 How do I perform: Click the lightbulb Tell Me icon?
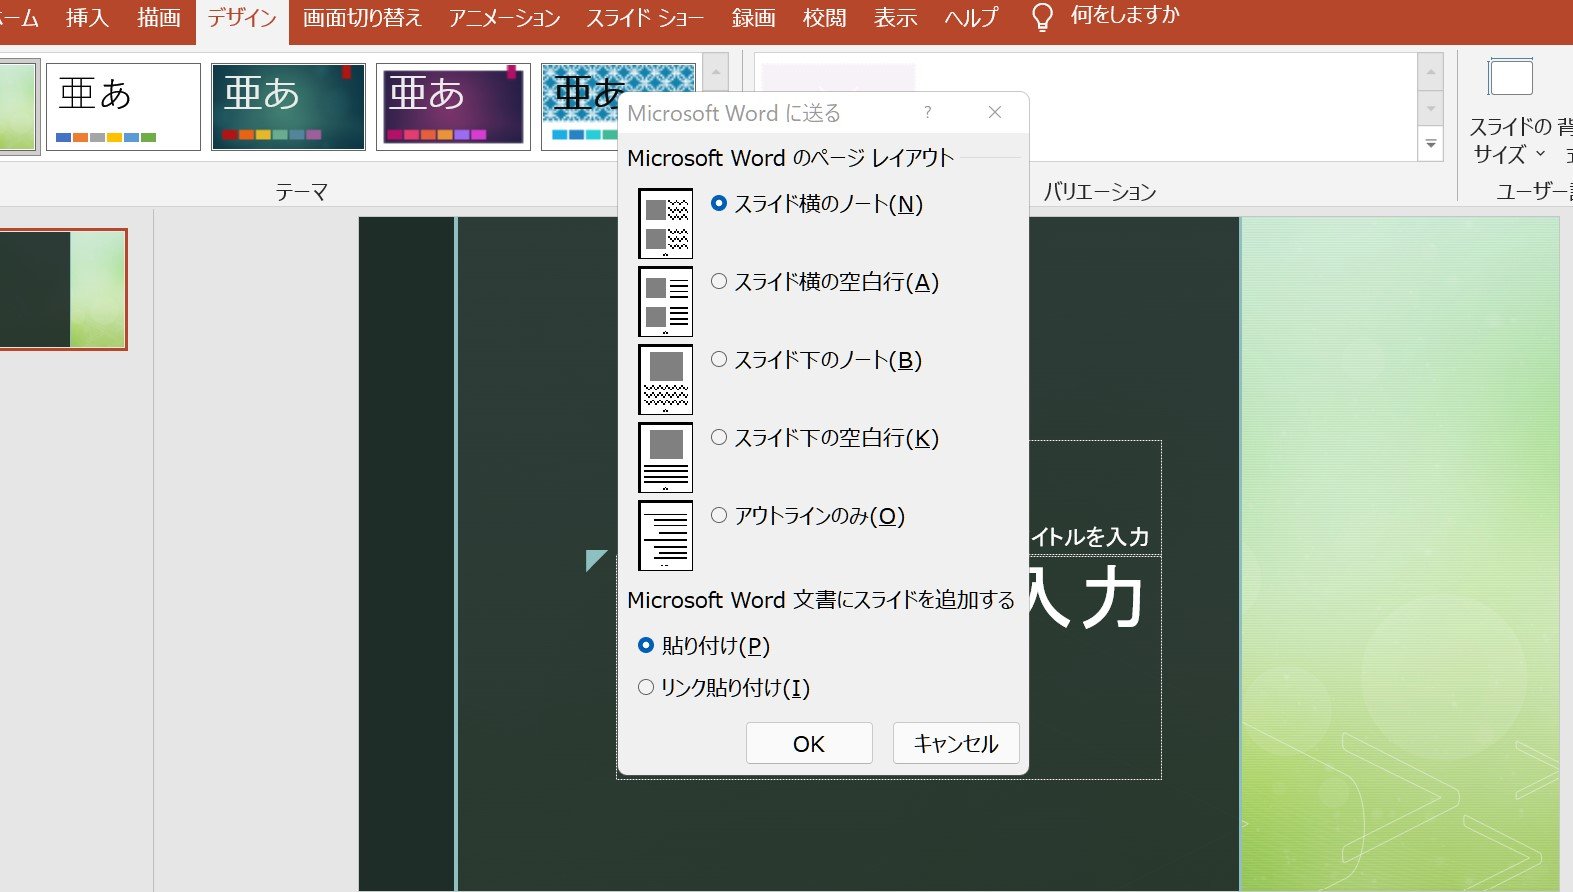point(1042,17)
